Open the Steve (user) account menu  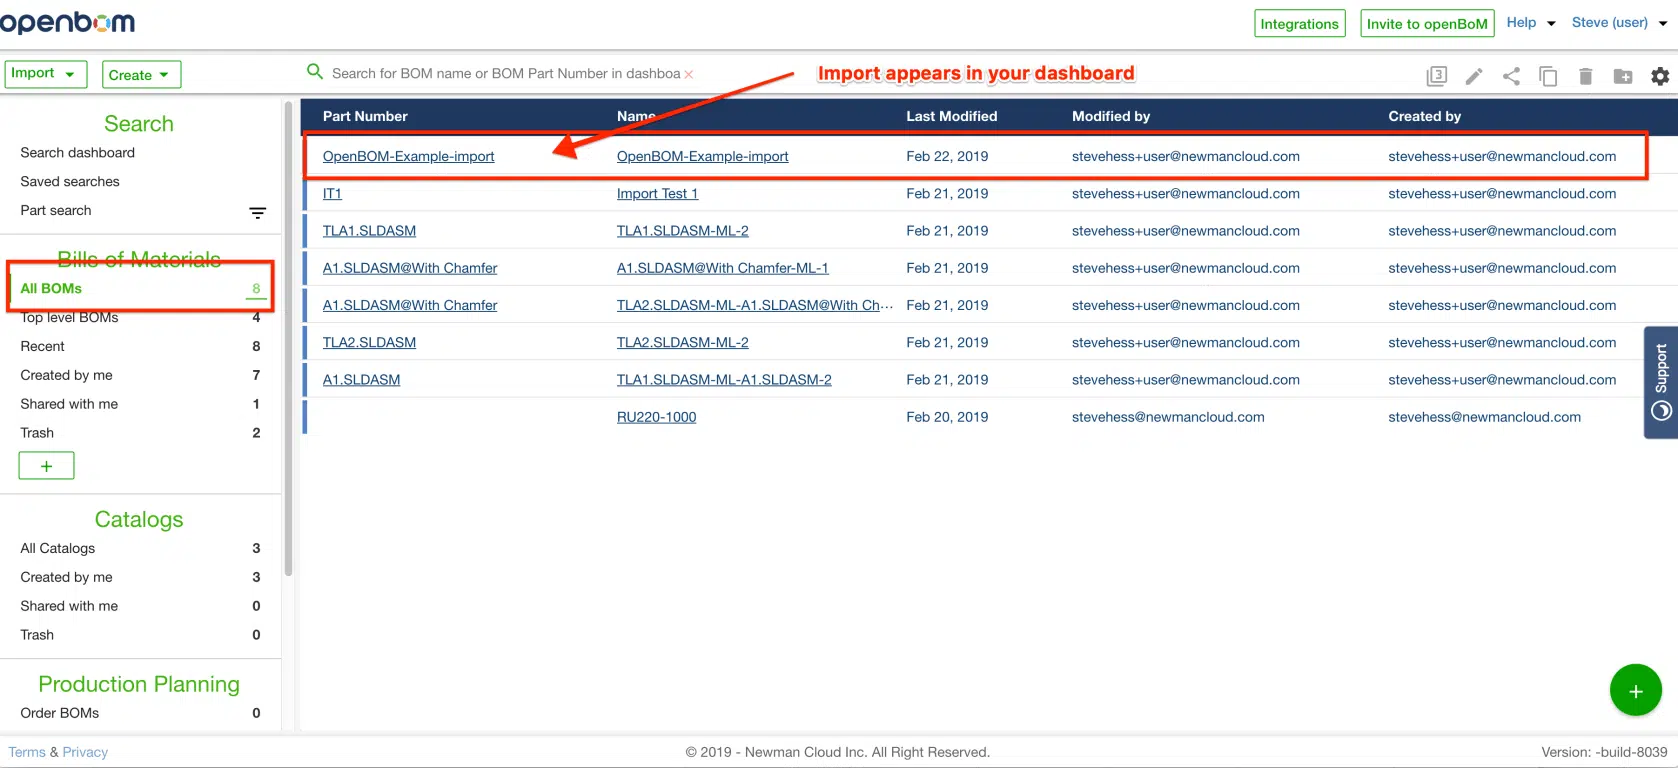[1619, 22]
